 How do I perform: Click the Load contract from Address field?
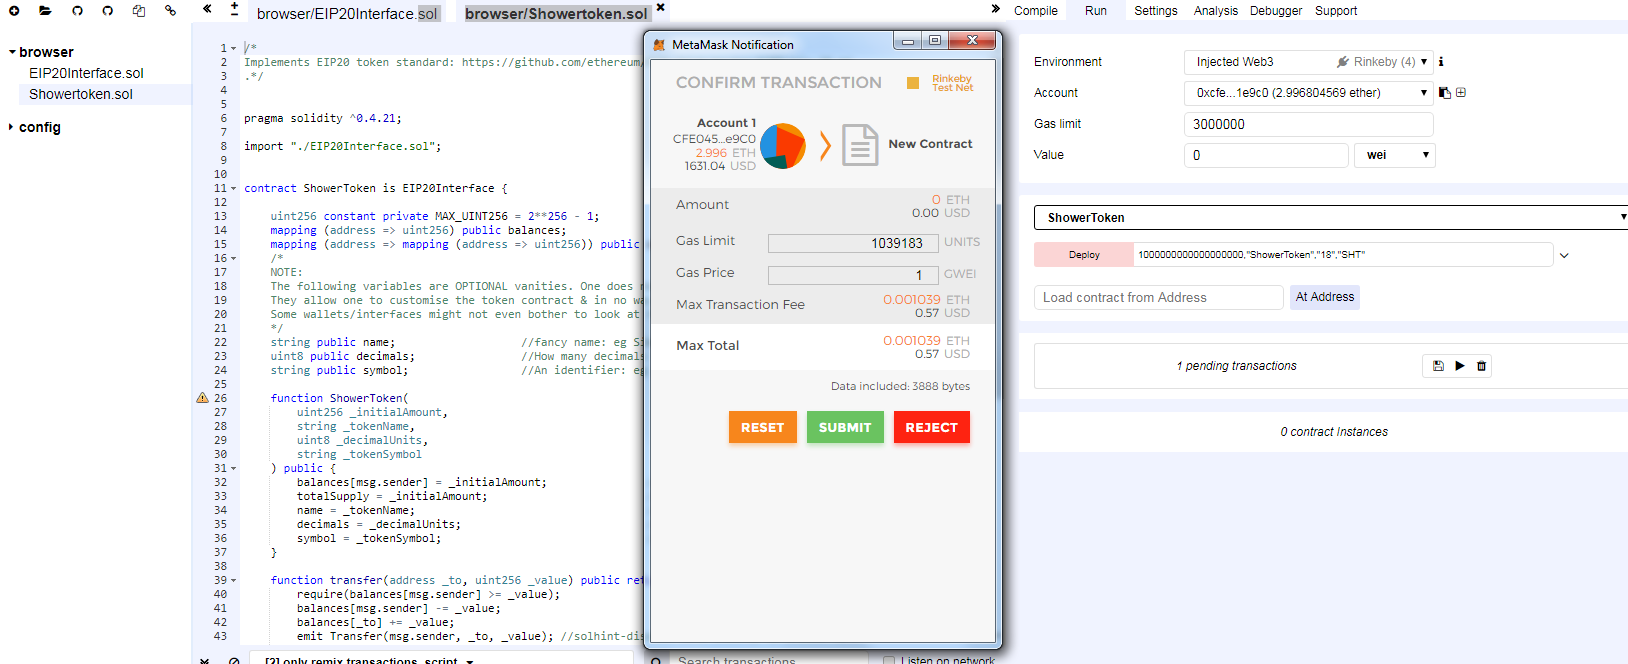pyautogui.click(x=1159, y=297)
